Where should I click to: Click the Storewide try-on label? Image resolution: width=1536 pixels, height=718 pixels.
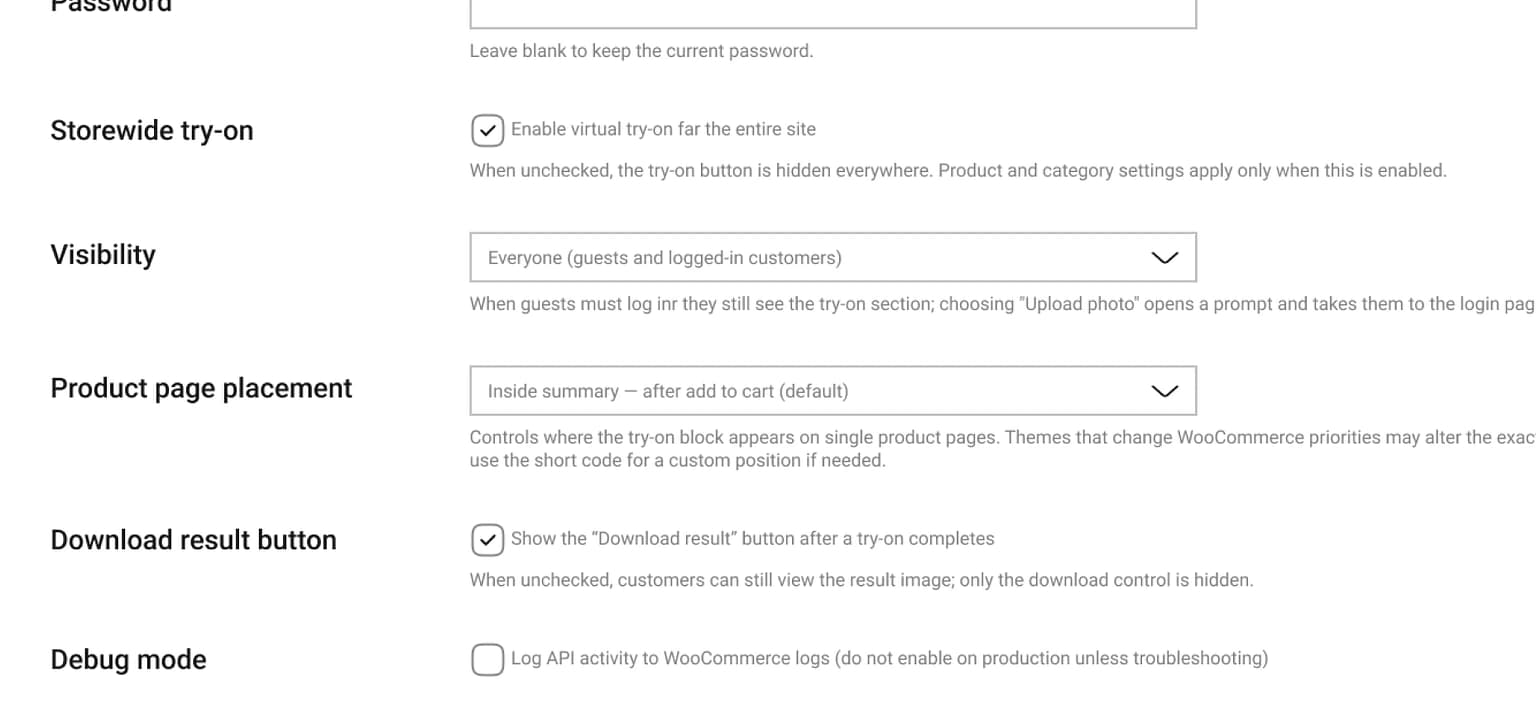click(x=152, y=130)
